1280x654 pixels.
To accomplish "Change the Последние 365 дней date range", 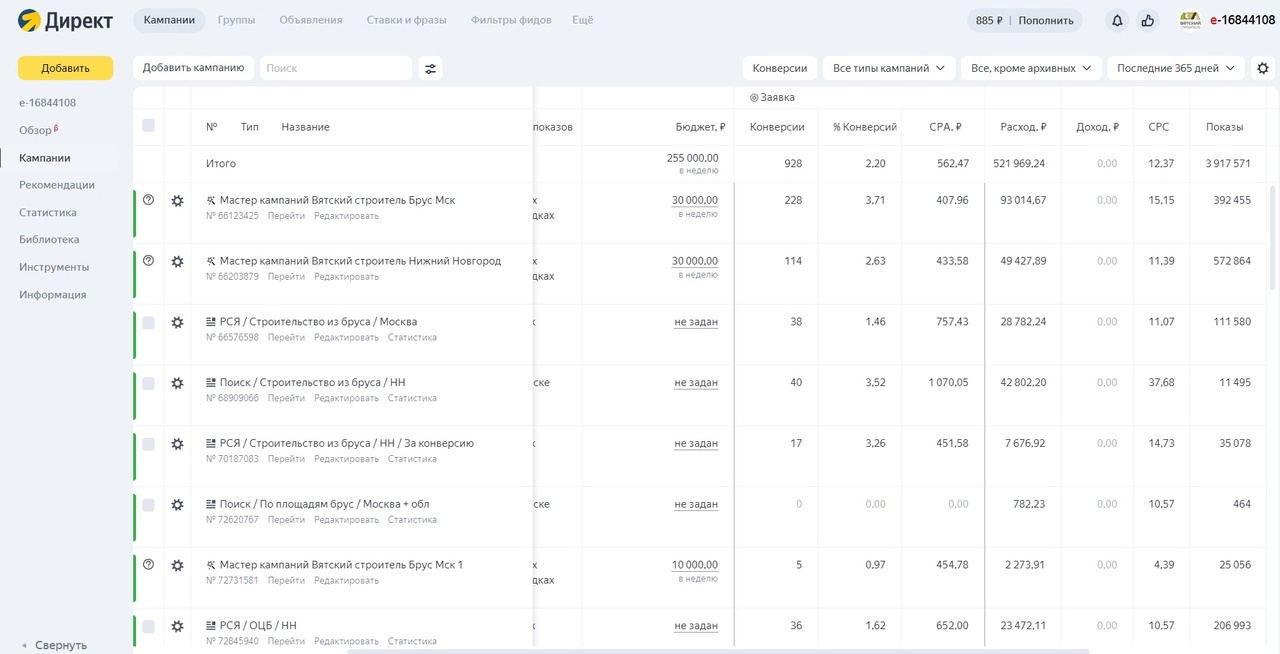I will pos(1175,68).
